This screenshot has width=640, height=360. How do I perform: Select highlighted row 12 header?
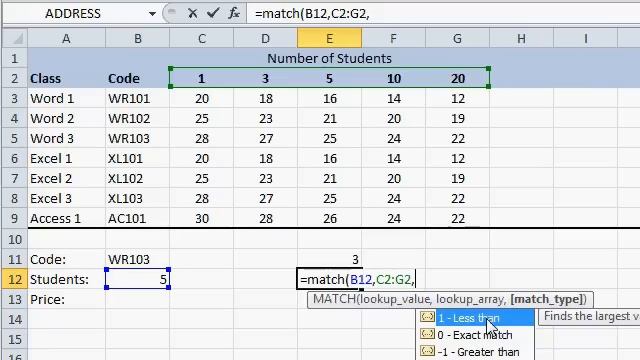pyautogui.click(x=15, y=279)
